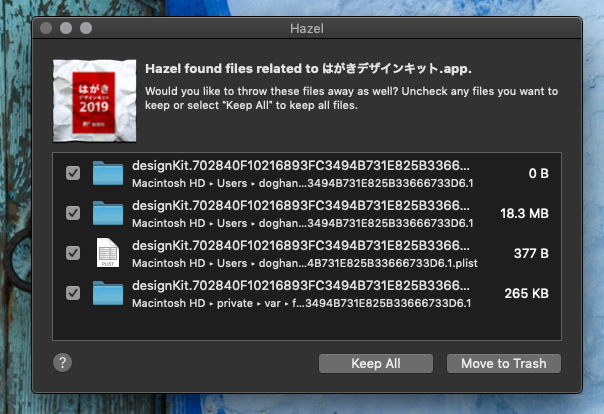Uncheck the checkbox for the 18.3 MB folder
The image size is (604, 414).
73,213
